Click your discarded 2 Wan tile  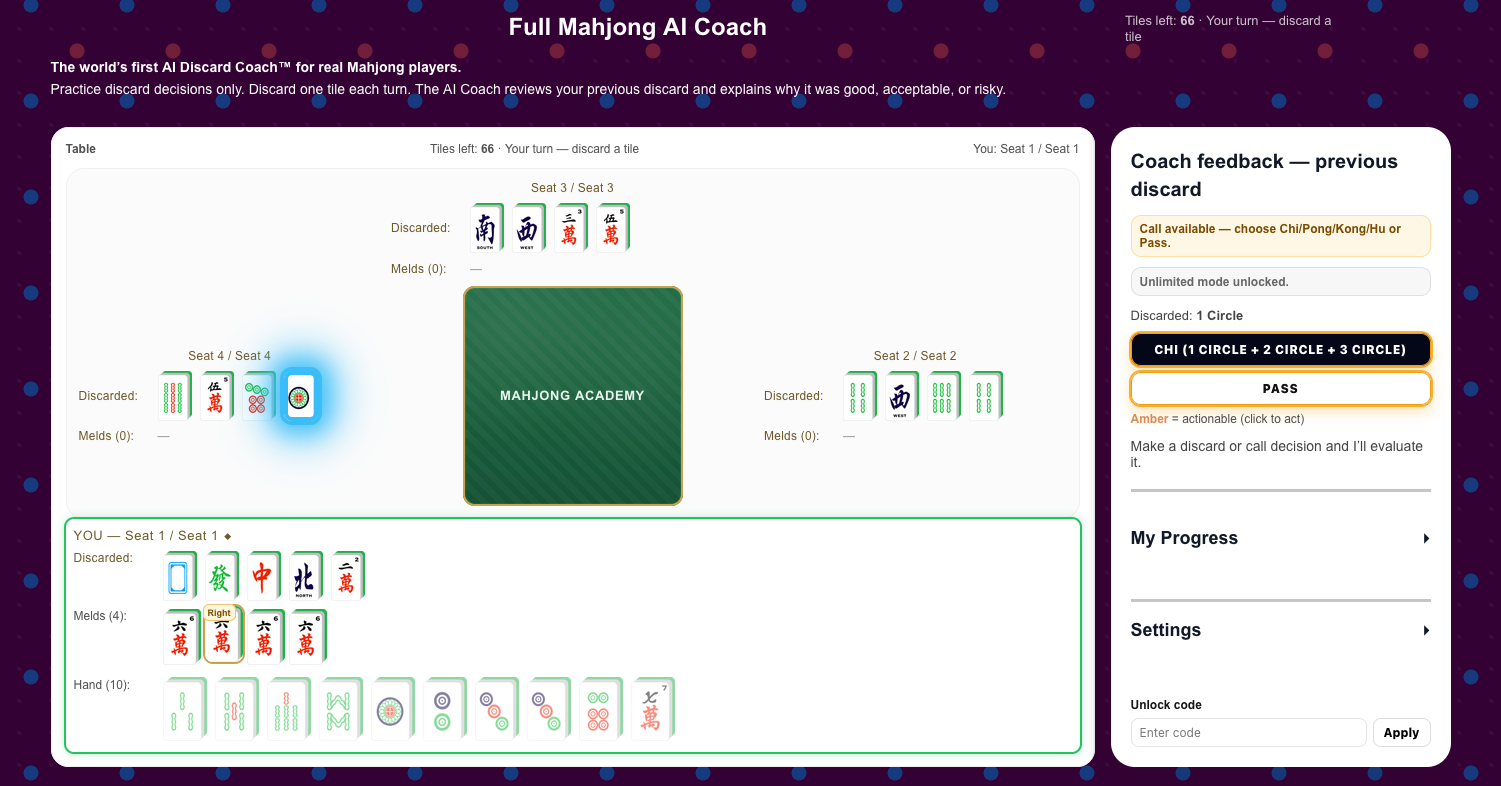[348, 576]
